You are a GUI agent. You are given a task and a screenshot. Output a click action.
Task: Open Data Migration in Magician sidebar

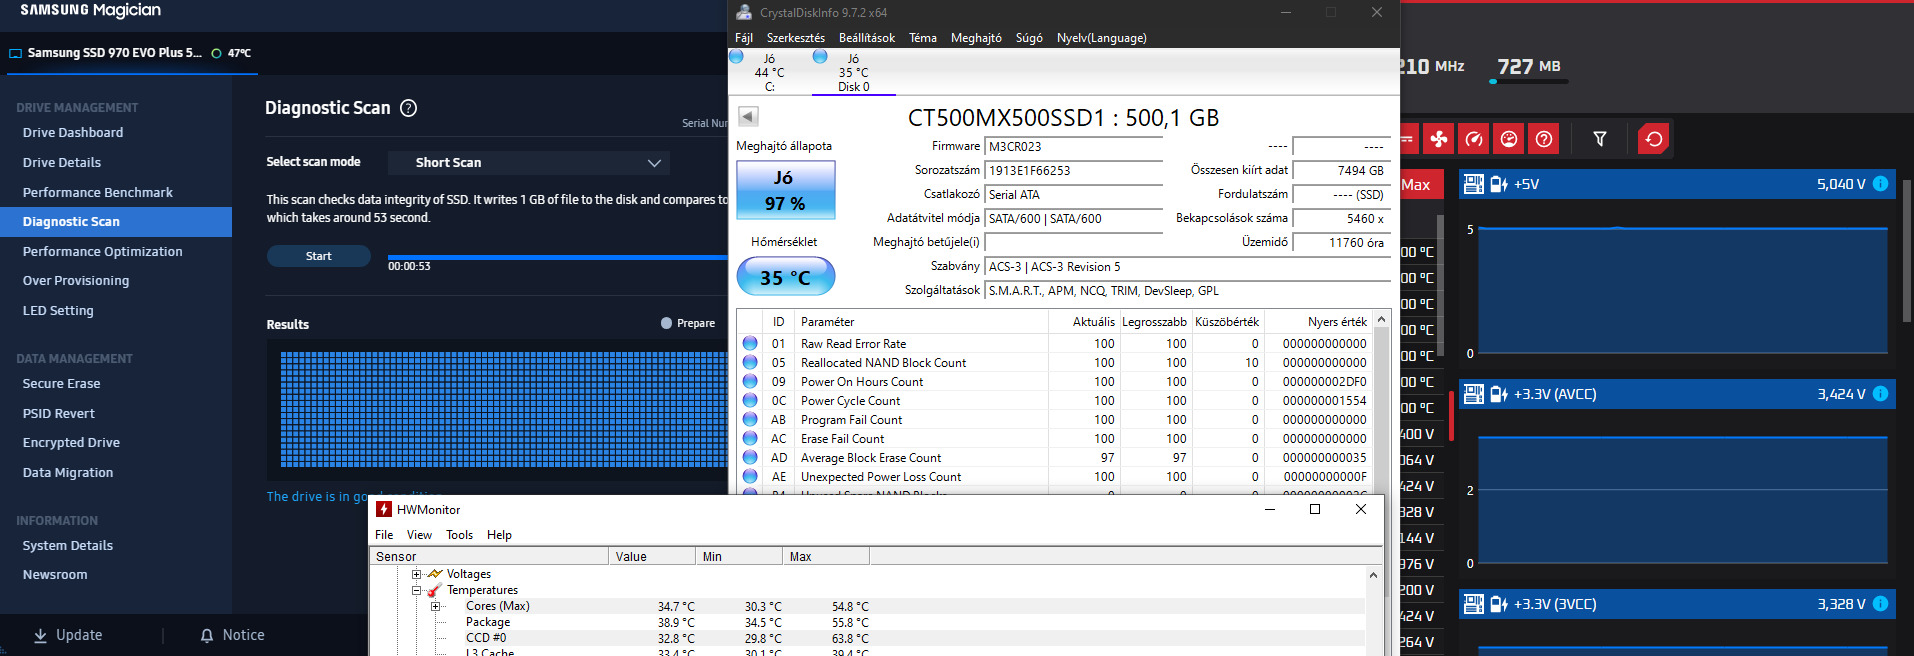tap(68, 472)
